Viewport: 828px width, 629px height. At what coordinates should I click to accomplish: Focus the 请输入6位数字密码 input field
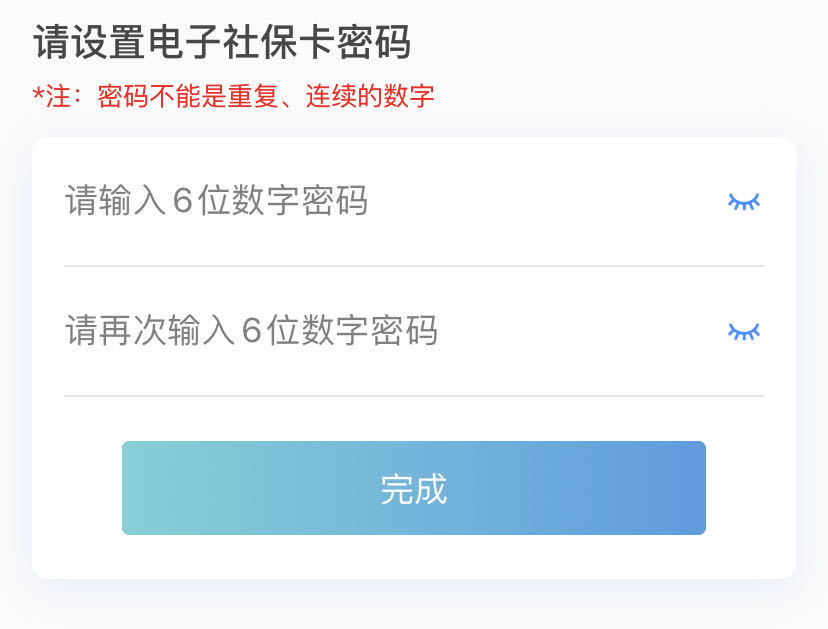300,201
